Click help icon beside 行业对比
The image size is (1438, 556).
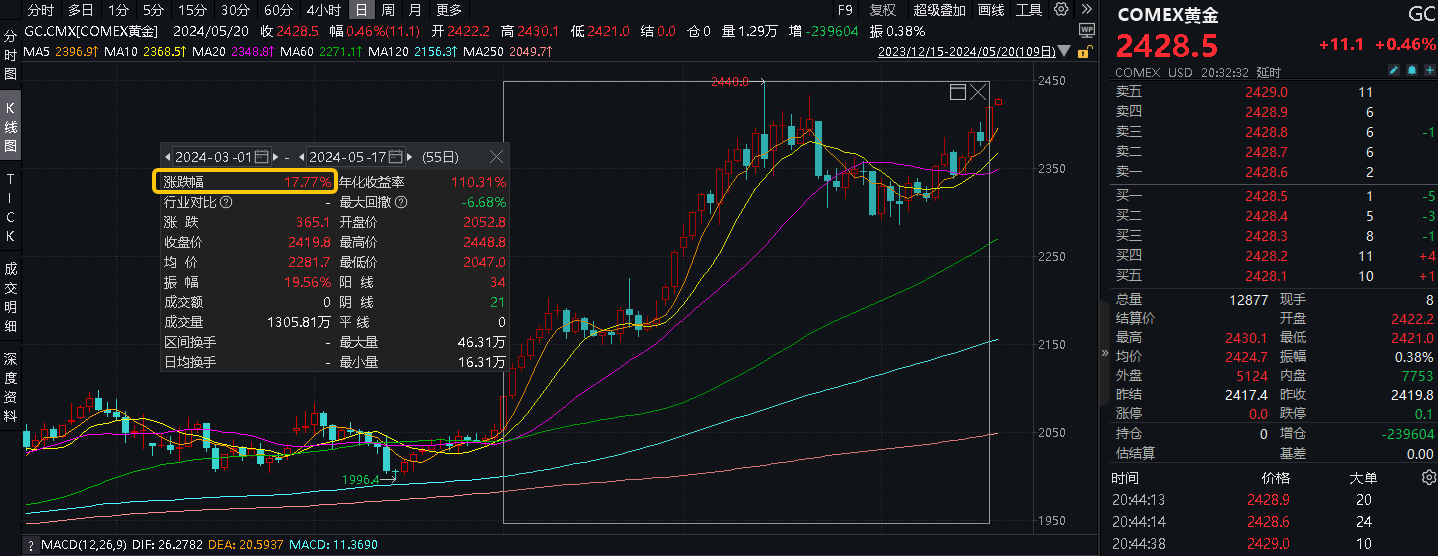click(226, 202)
